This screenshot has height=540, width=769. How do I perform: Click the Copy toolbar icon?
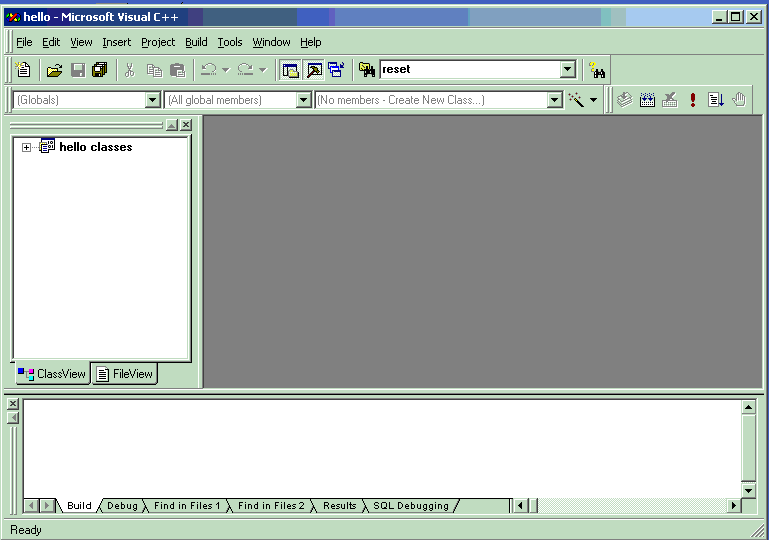[x=154, y=70]
